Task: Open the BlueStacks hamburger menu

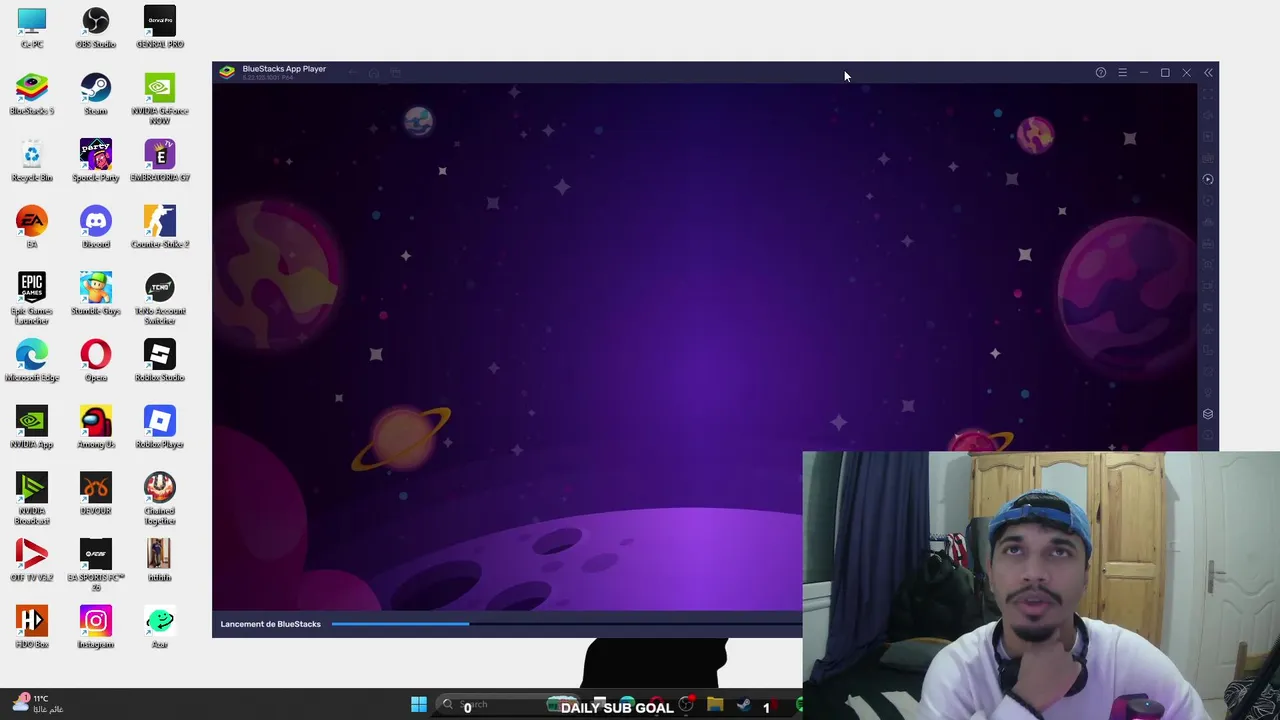Action: (1122, 73)
